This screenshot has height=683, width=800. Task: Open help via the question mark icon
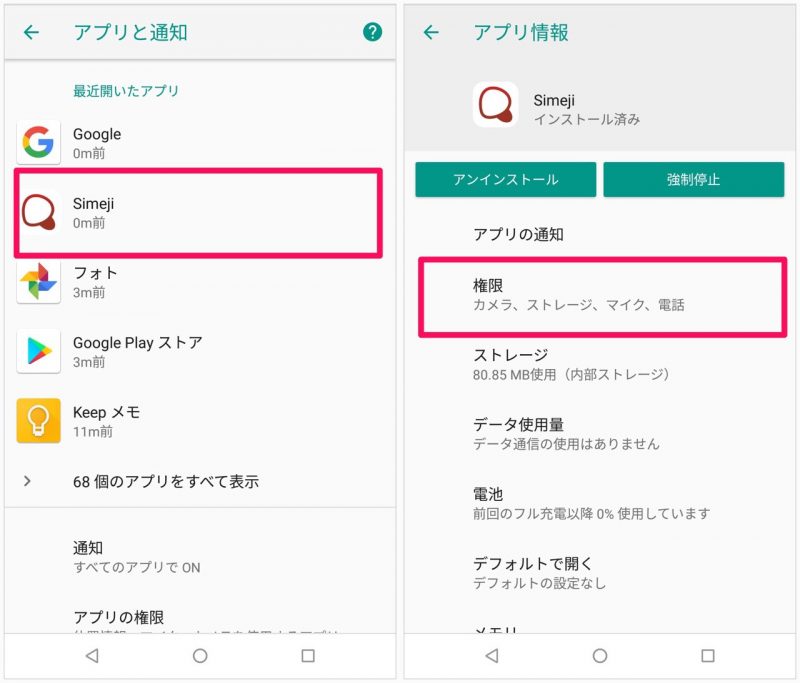click(372, 32)
